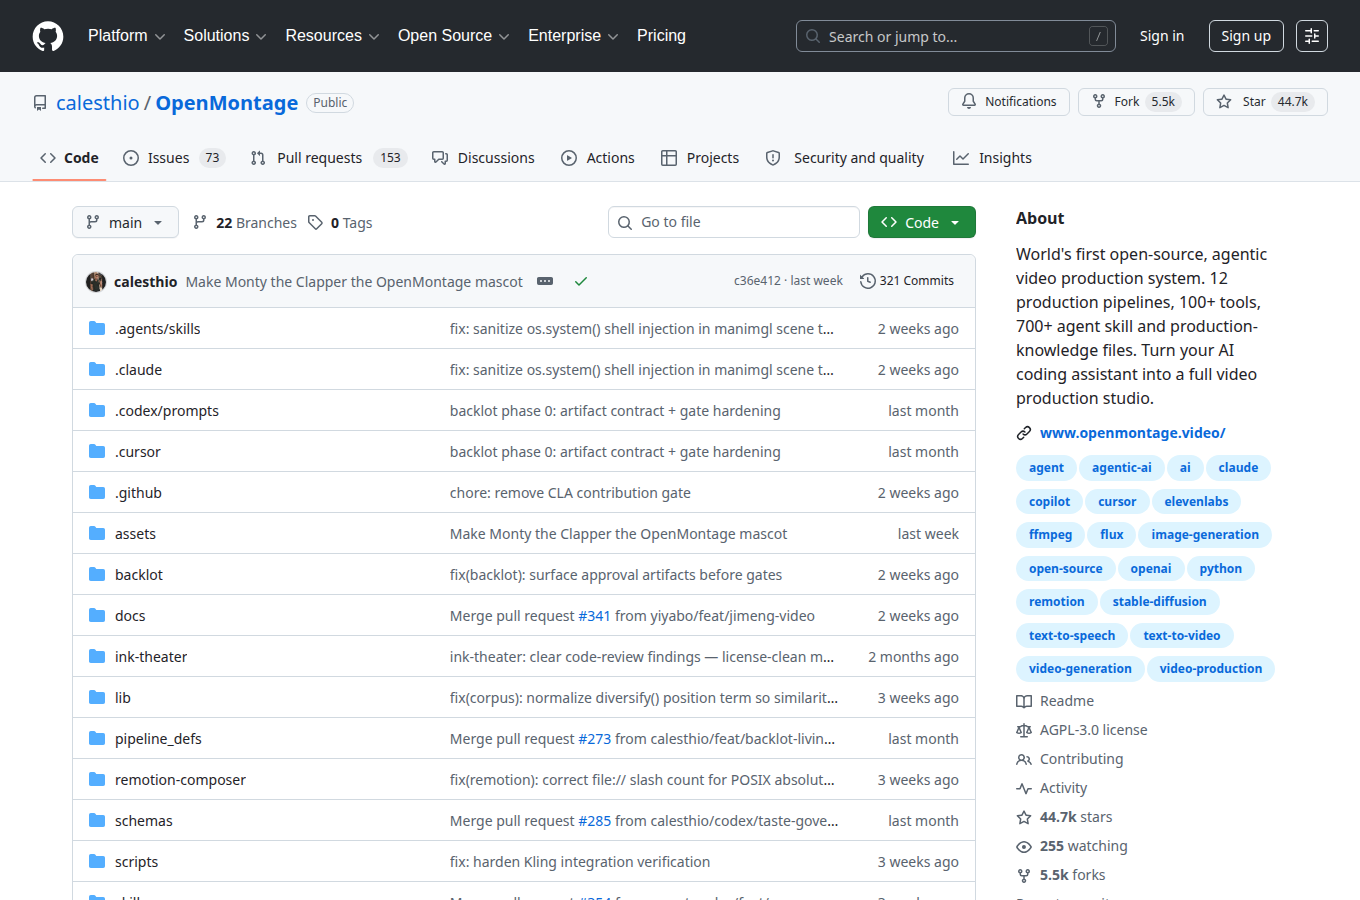Open the Security and quality tab
Screen dimensions: 1360x900
click(x=845, y=158)
